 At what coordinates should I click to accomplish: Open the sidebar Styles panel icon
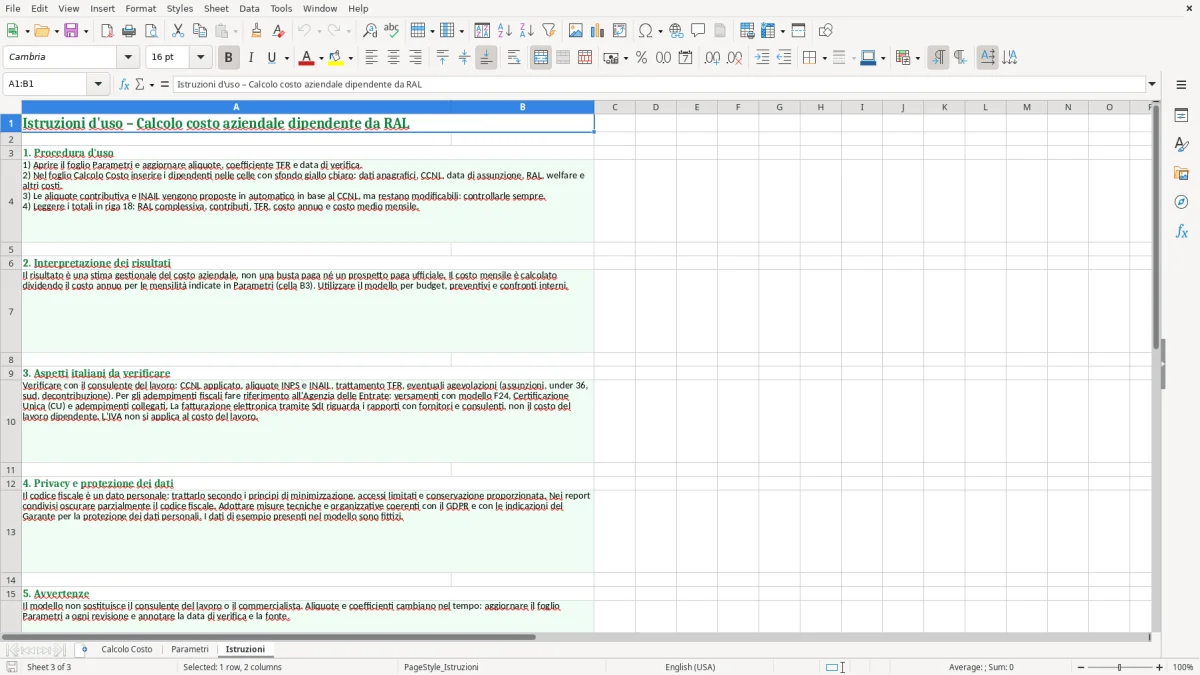pos(1181,145)
